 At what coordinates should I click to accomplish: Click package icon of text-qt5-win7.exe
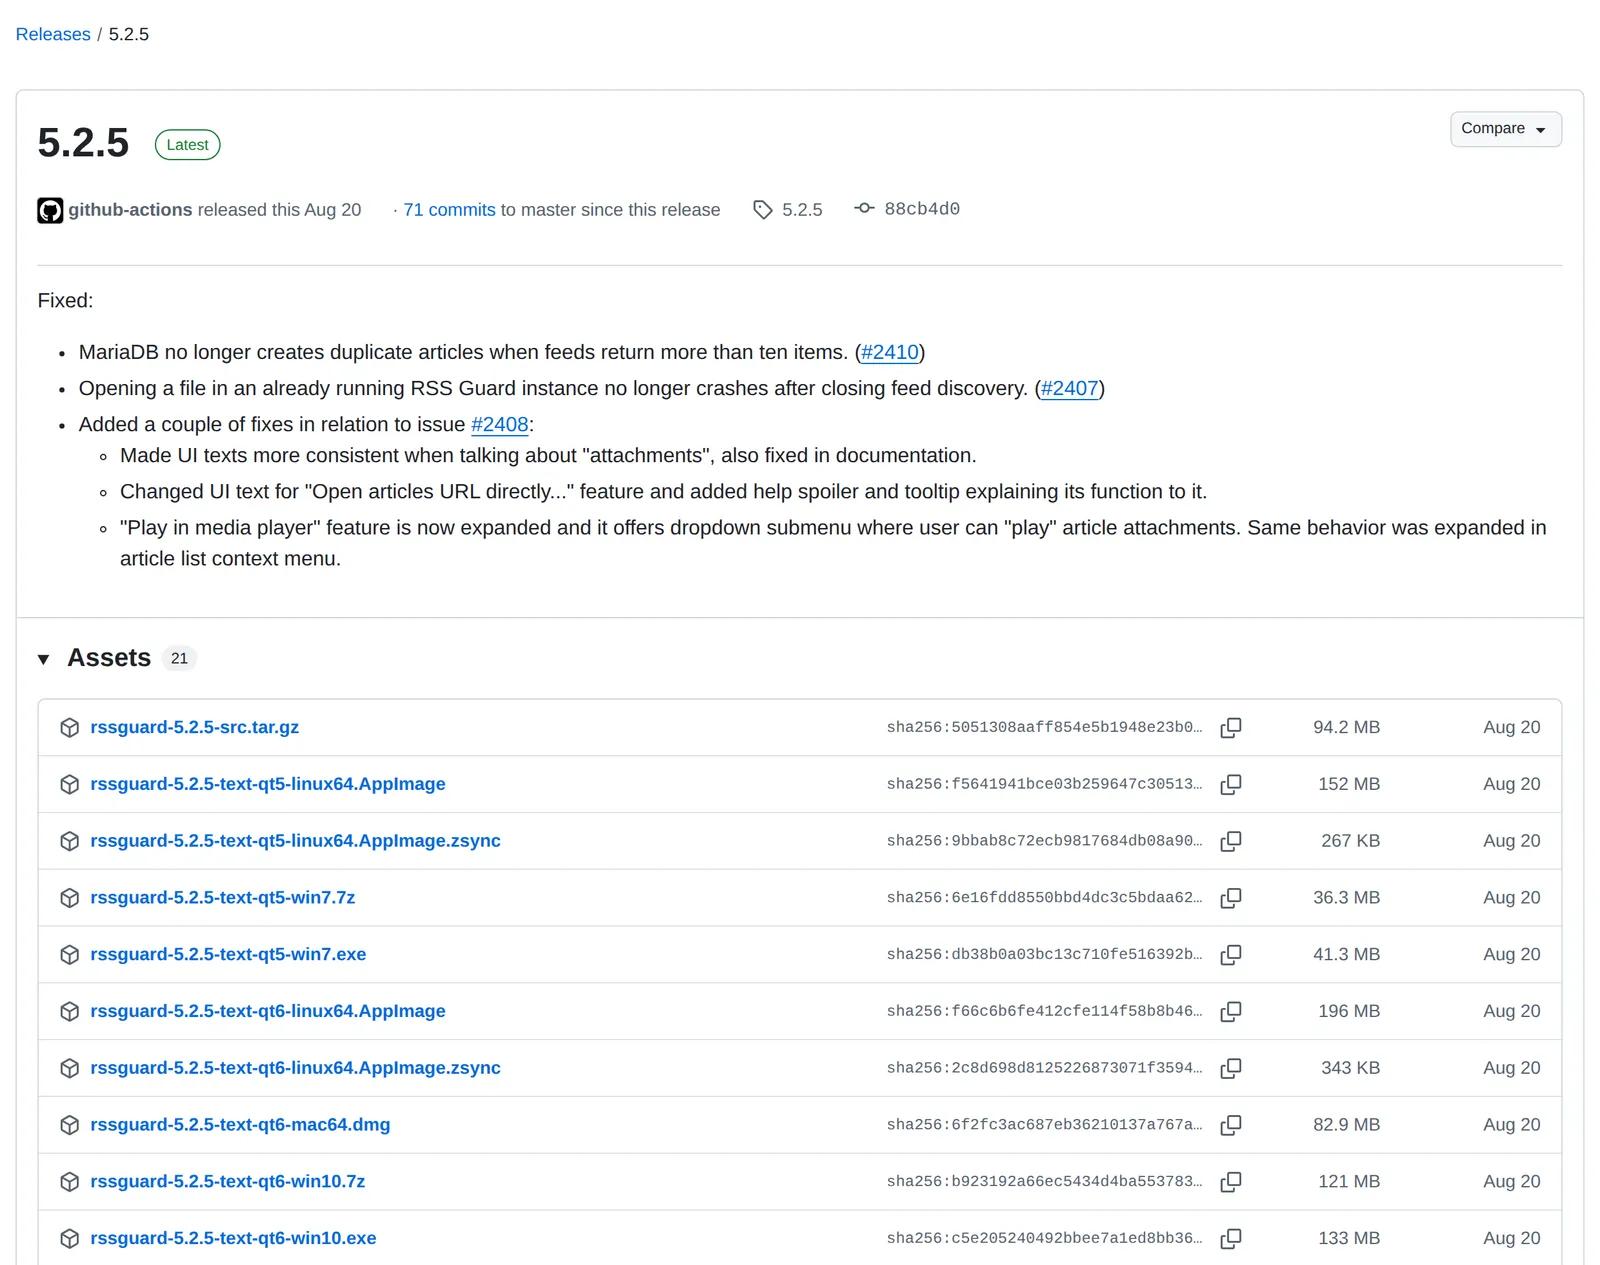point(69,955)
